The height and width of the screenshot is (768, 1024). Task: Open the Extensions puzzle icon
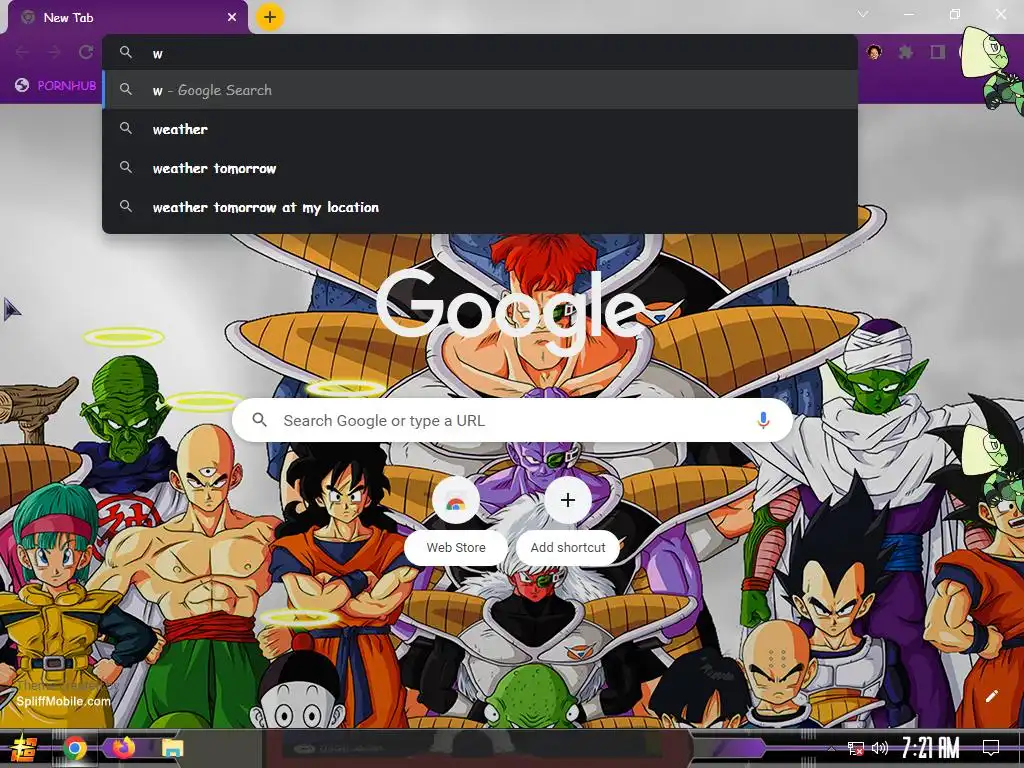click(905, 52)
